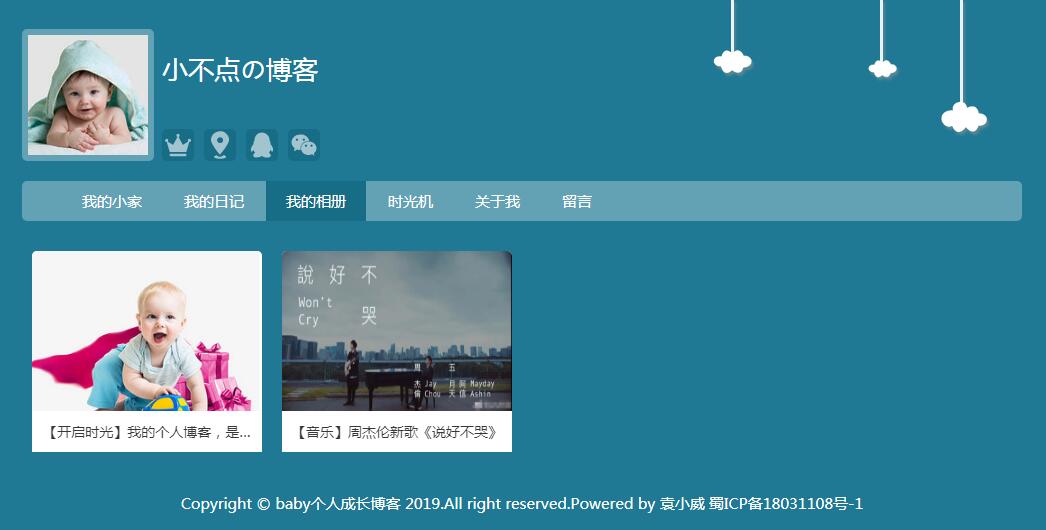Click the baby avatar photo in the header

(88, 95)
